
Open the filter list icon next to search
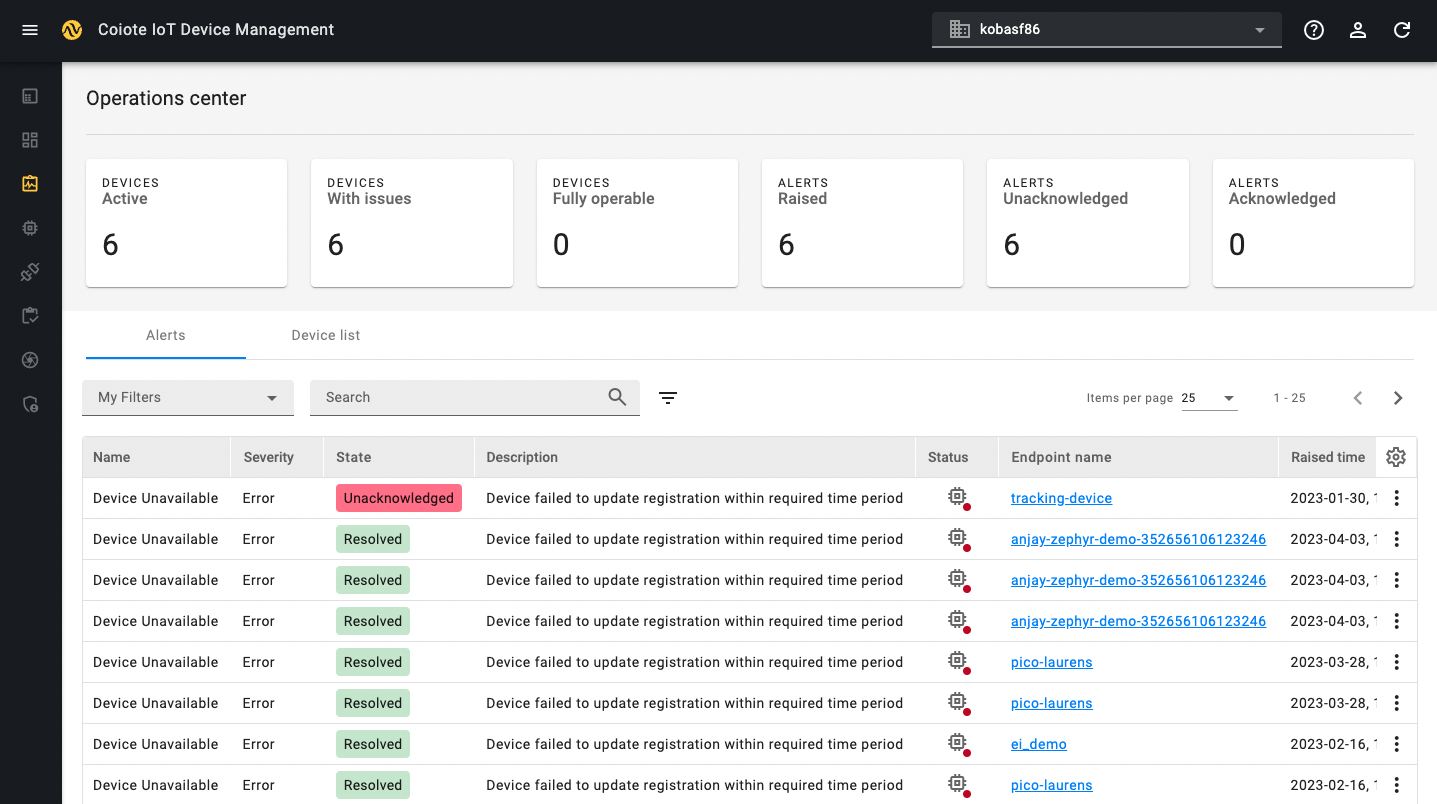click(668, 398)
